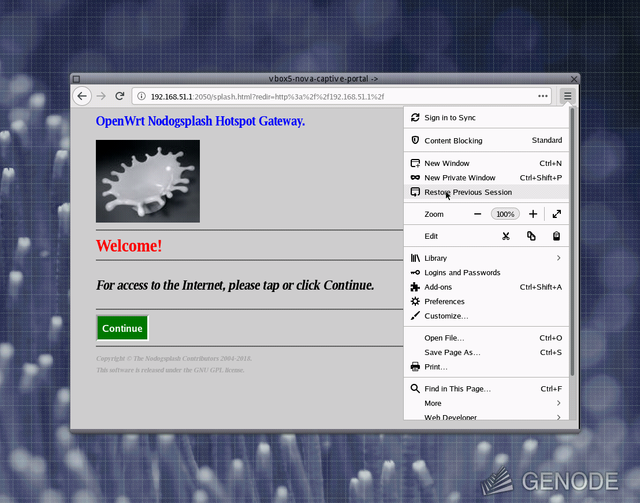Select New Private Window entry

487,178
